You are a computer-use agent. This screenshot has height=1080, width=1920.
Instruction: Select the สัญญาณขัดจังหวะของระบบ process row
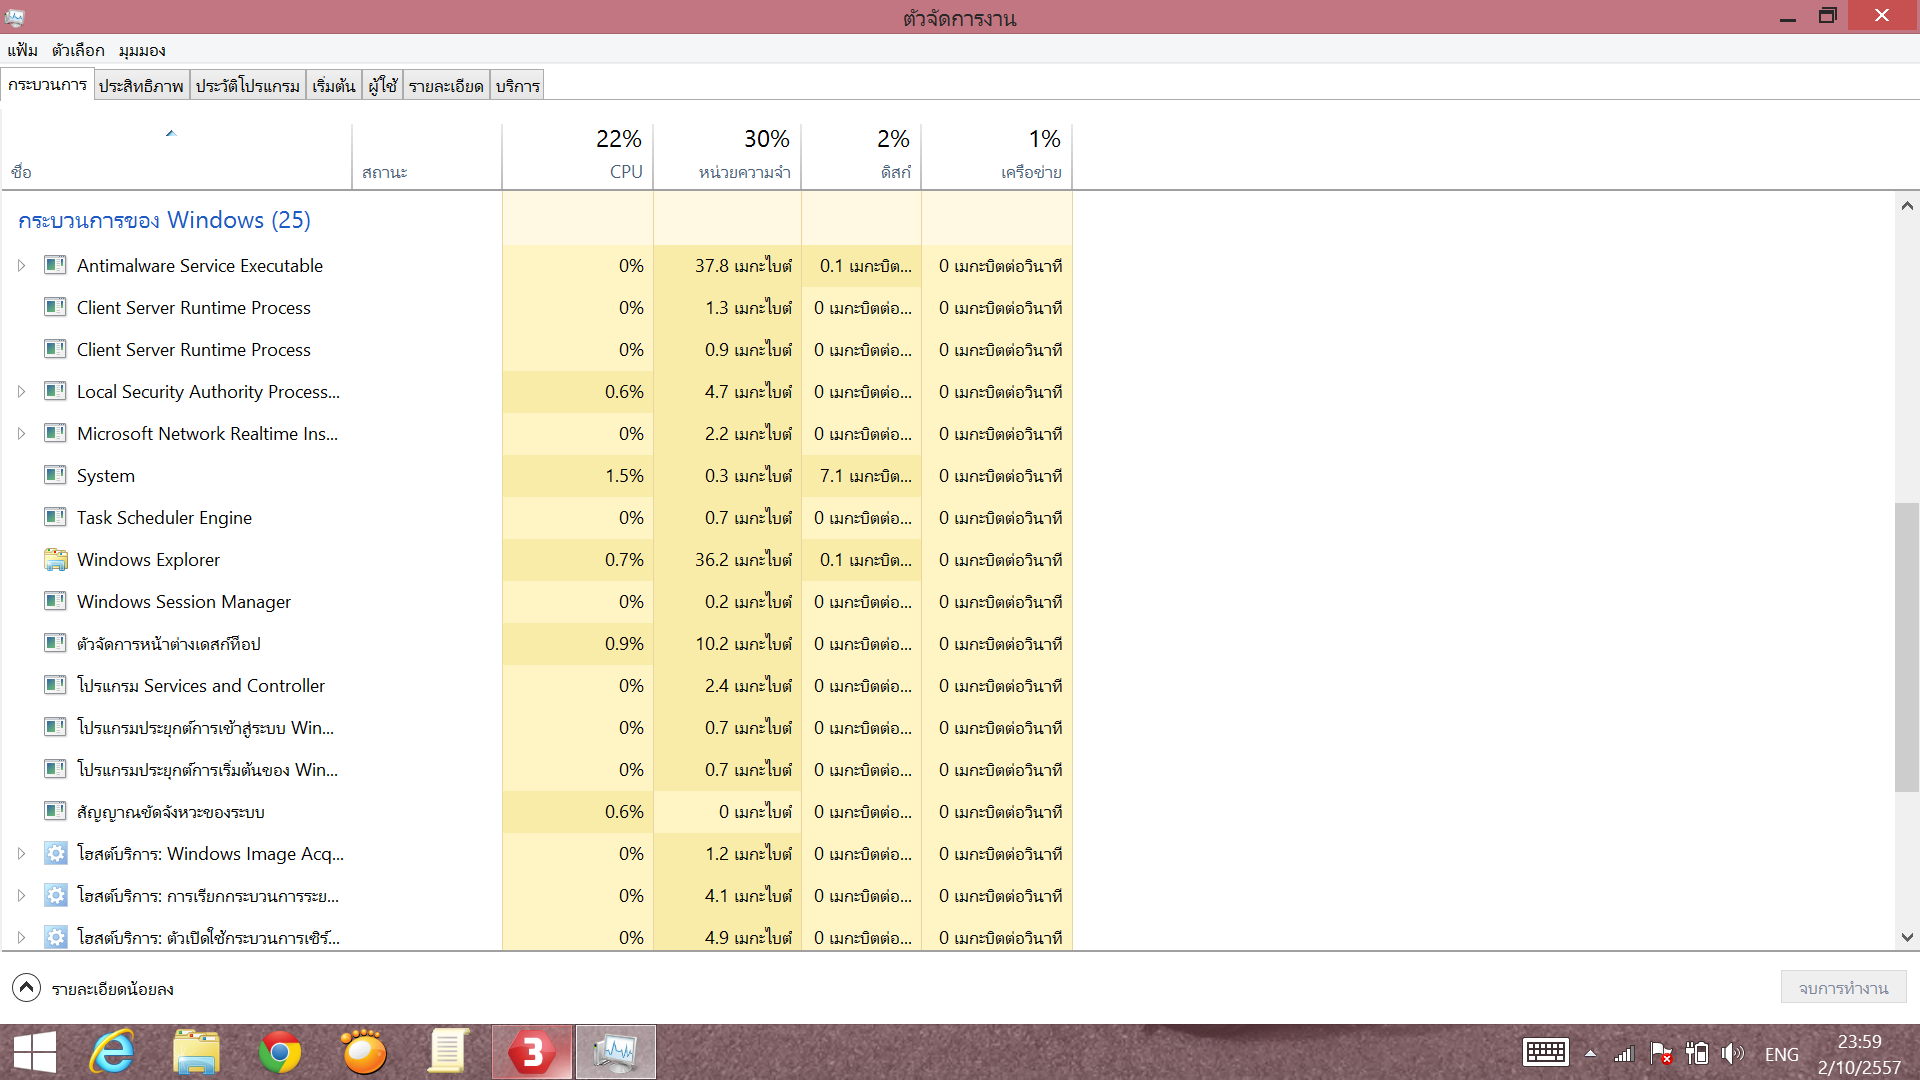(537, 811)
